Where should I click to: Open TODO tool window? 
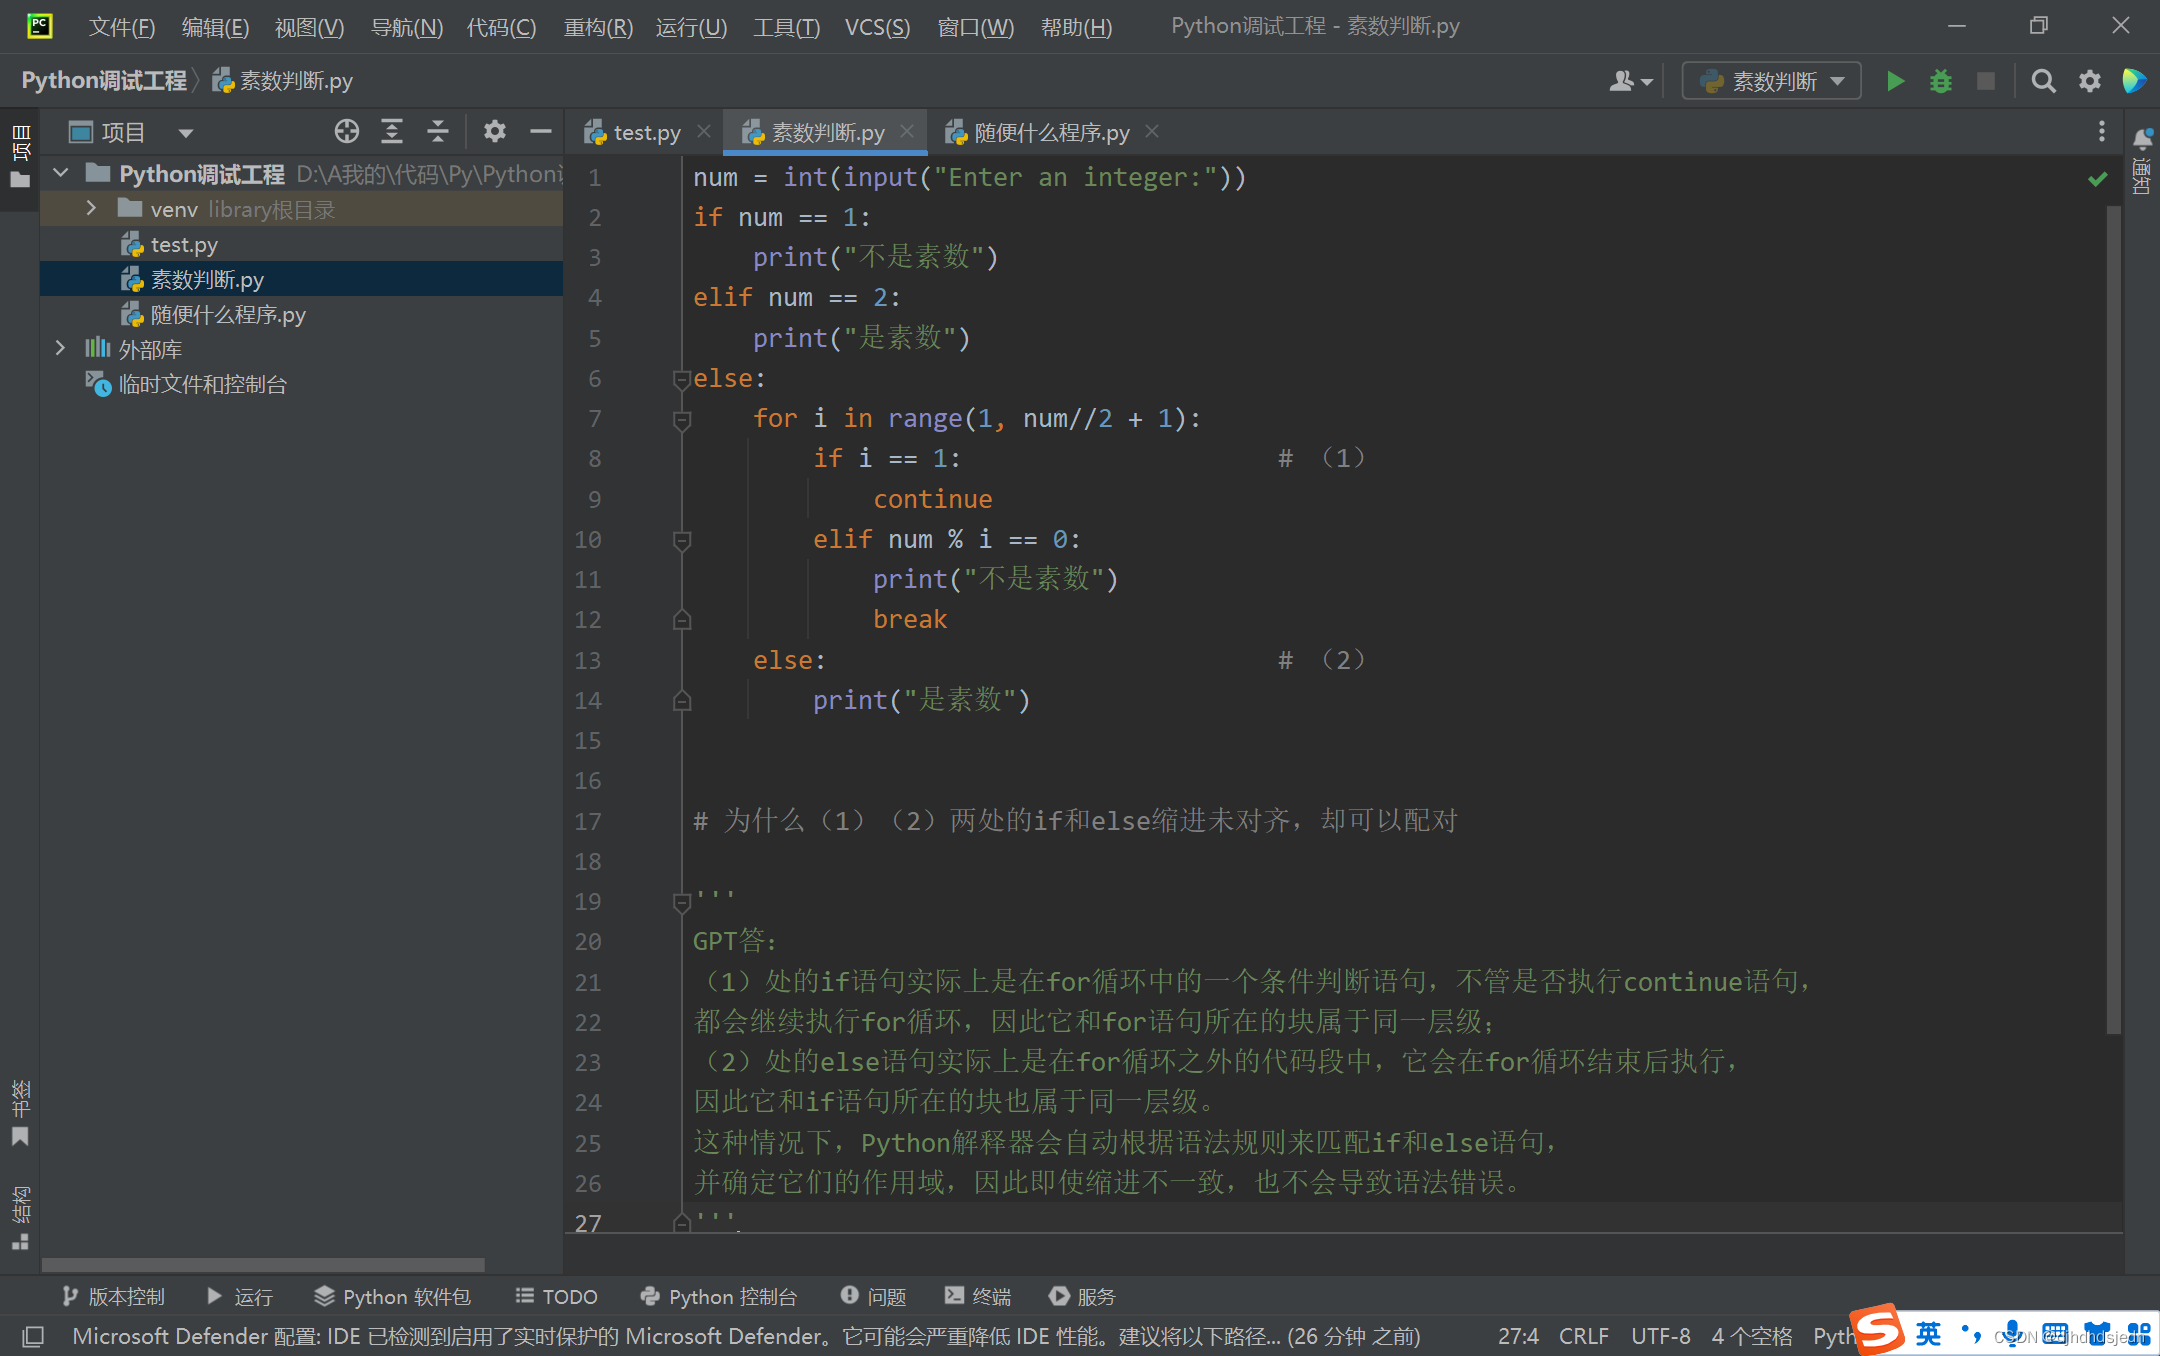click(x=556, y=1296)
